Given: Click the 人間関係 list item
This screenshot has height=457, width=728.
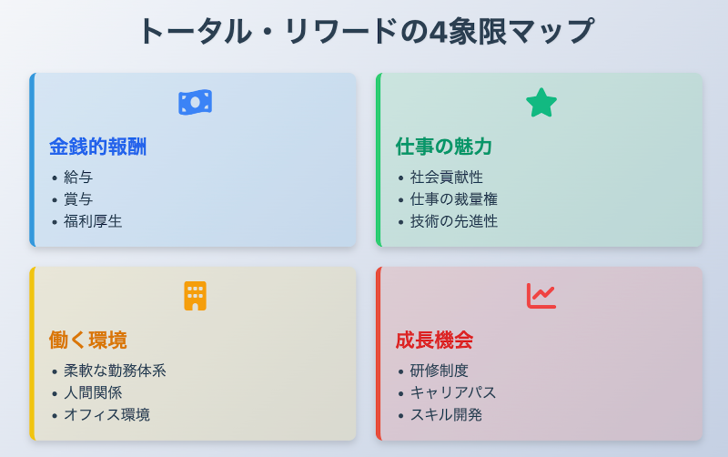Looking at the screenshot, I should point(93,392).
